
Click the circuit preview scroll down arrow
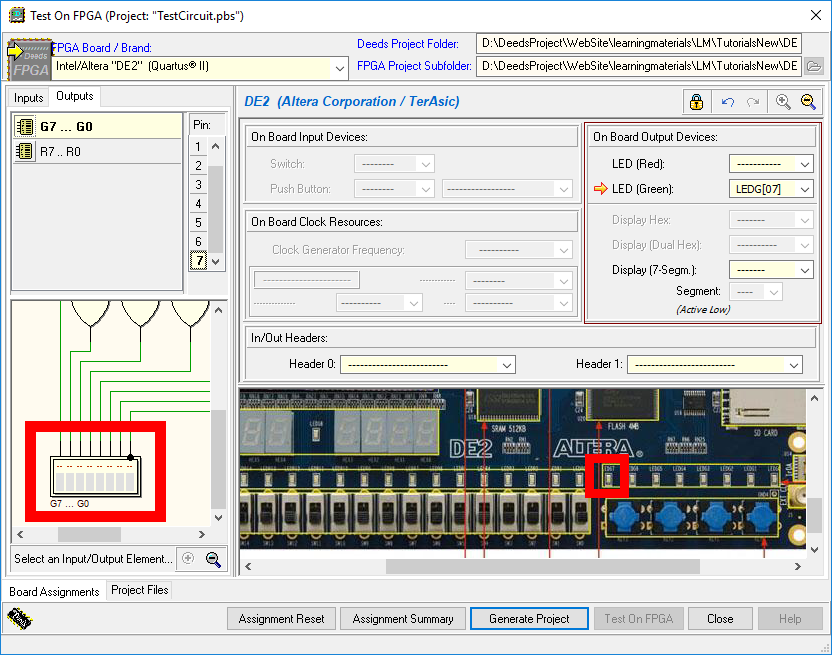pyautogui.click(x=218, y=518)
